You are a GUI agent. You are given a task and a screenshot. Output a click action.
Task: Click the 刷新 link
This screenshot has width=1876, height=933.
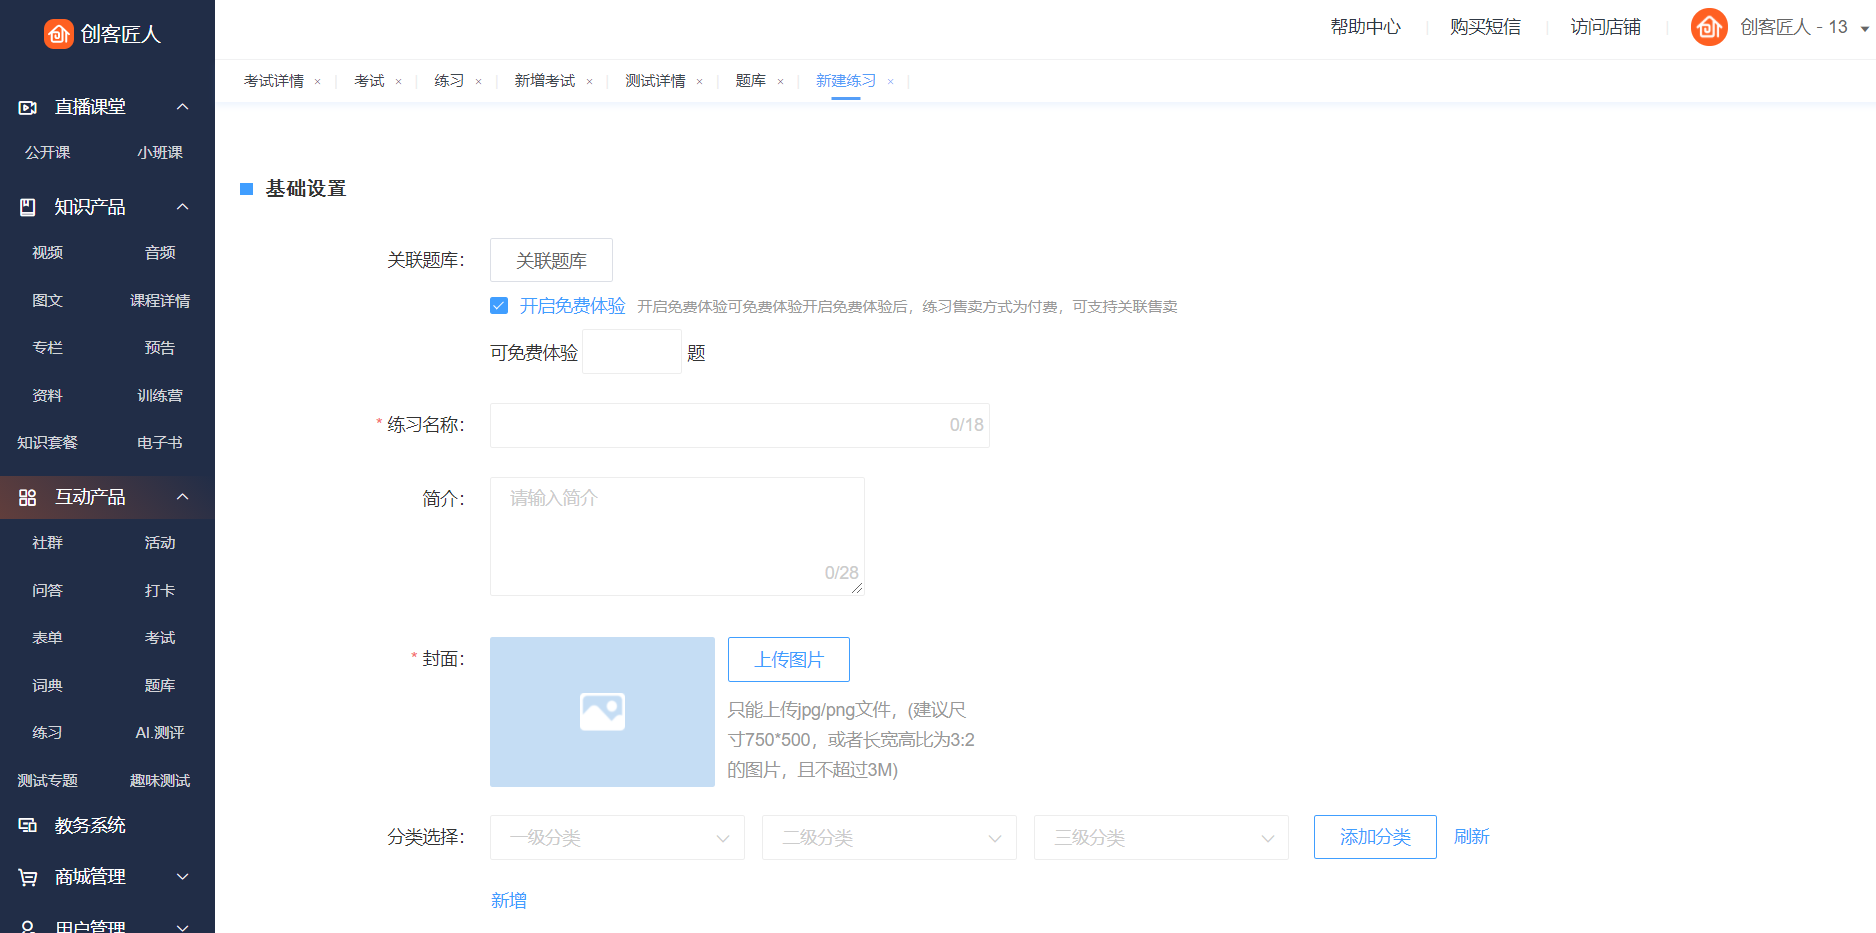pos(1471,836)
